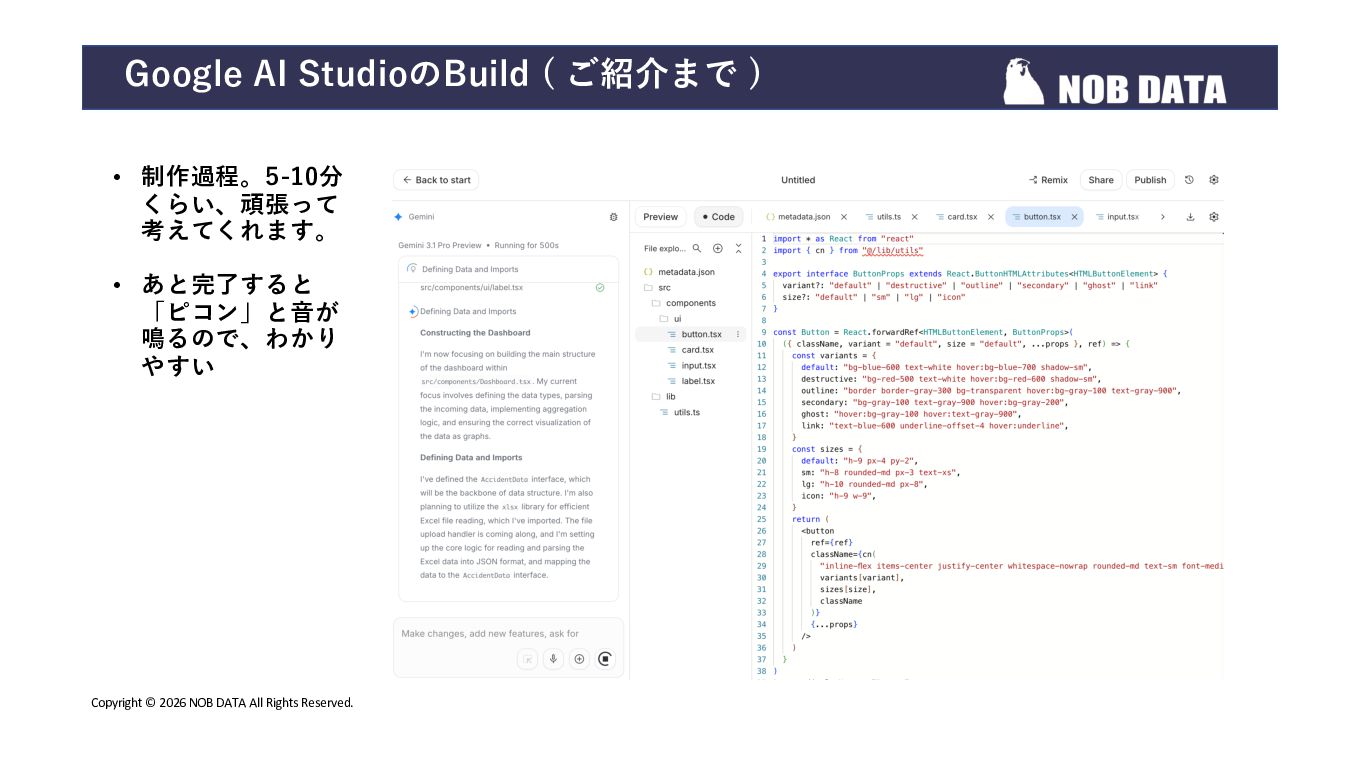Screen dimensions: 1361x765
Task: Click the Gemini sparkle logo
Action: pos(398,217)
